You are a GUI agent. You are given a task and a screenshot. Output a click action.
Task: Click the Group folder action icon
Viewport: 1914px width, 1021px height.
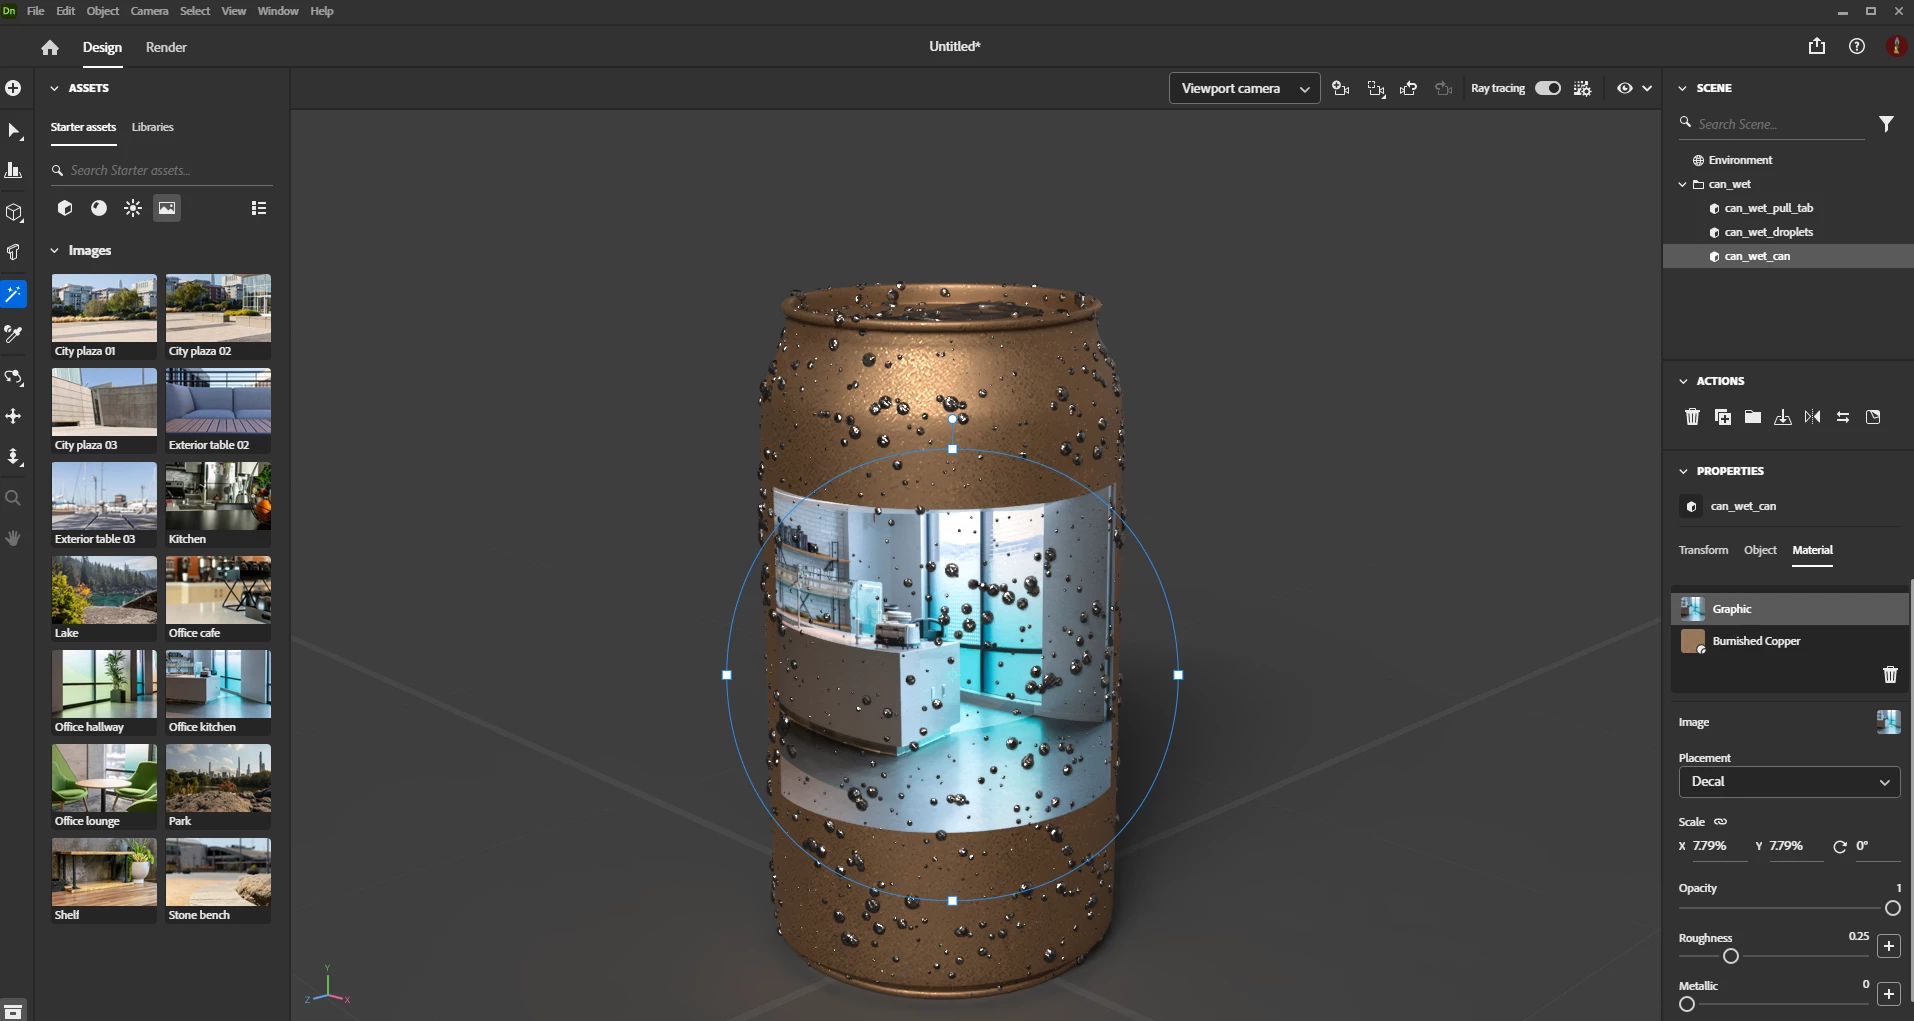pyautogui.click(x=1753, y=417)
